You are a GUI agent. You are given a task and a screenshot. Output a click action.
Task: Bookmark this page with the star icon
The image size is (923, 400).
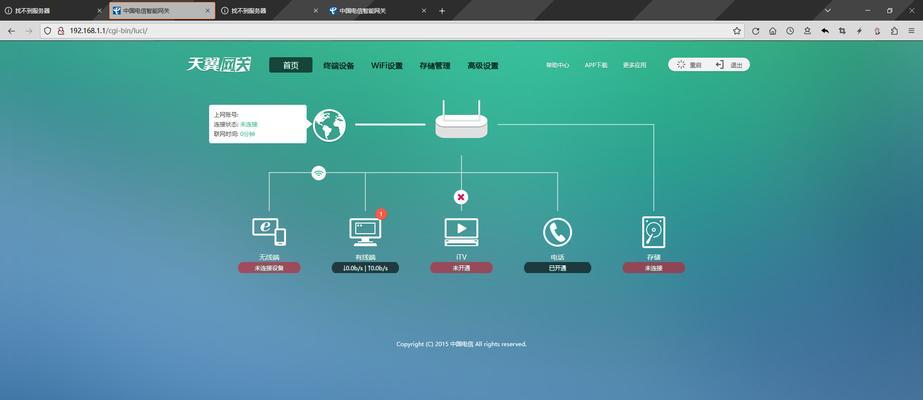tap(736, 31)
